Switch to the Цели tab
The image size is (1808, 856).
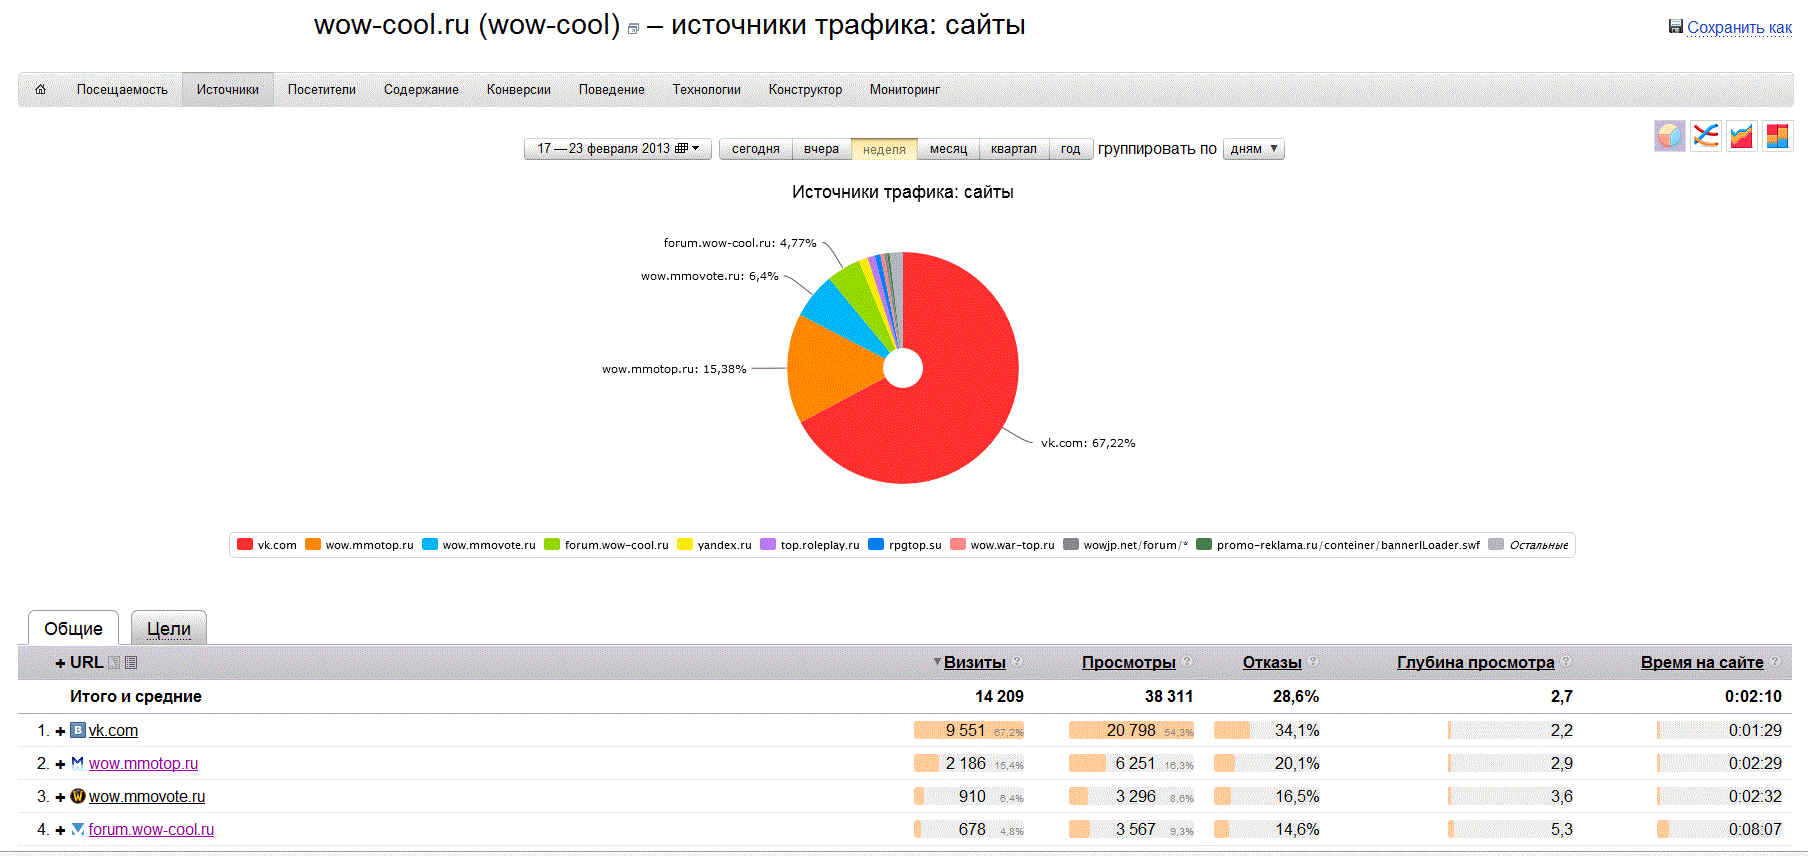[x=169, y=628]
